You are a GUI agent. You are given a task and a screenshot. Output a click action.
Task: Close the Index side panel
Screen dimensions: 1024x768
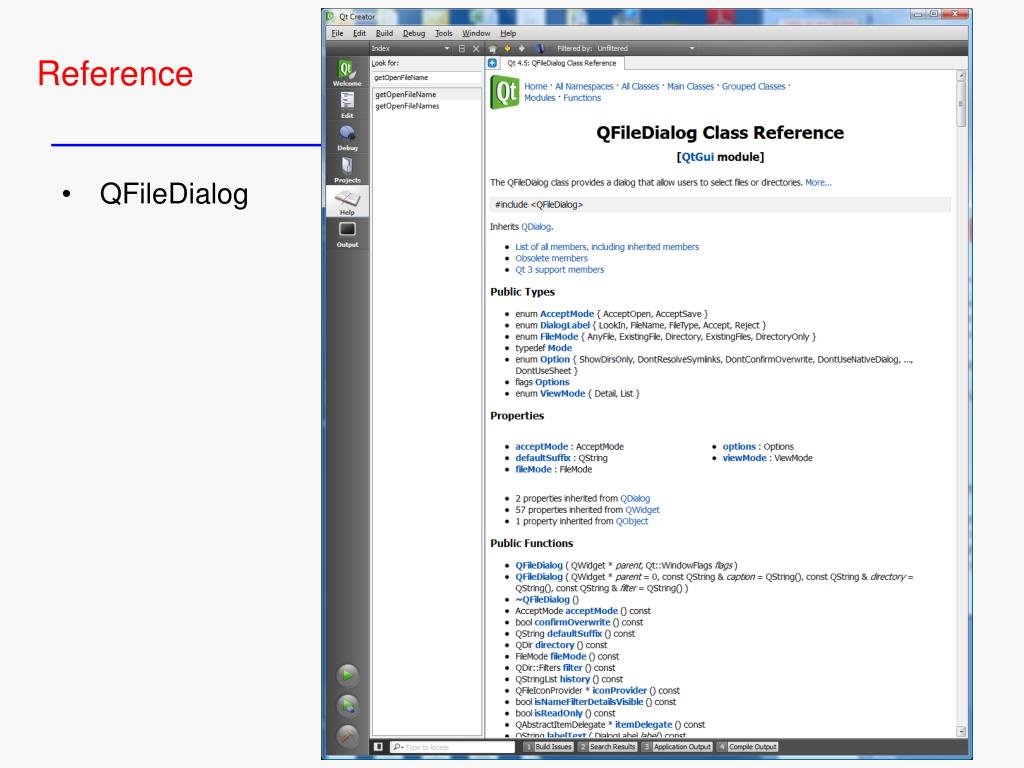point(476,48)
